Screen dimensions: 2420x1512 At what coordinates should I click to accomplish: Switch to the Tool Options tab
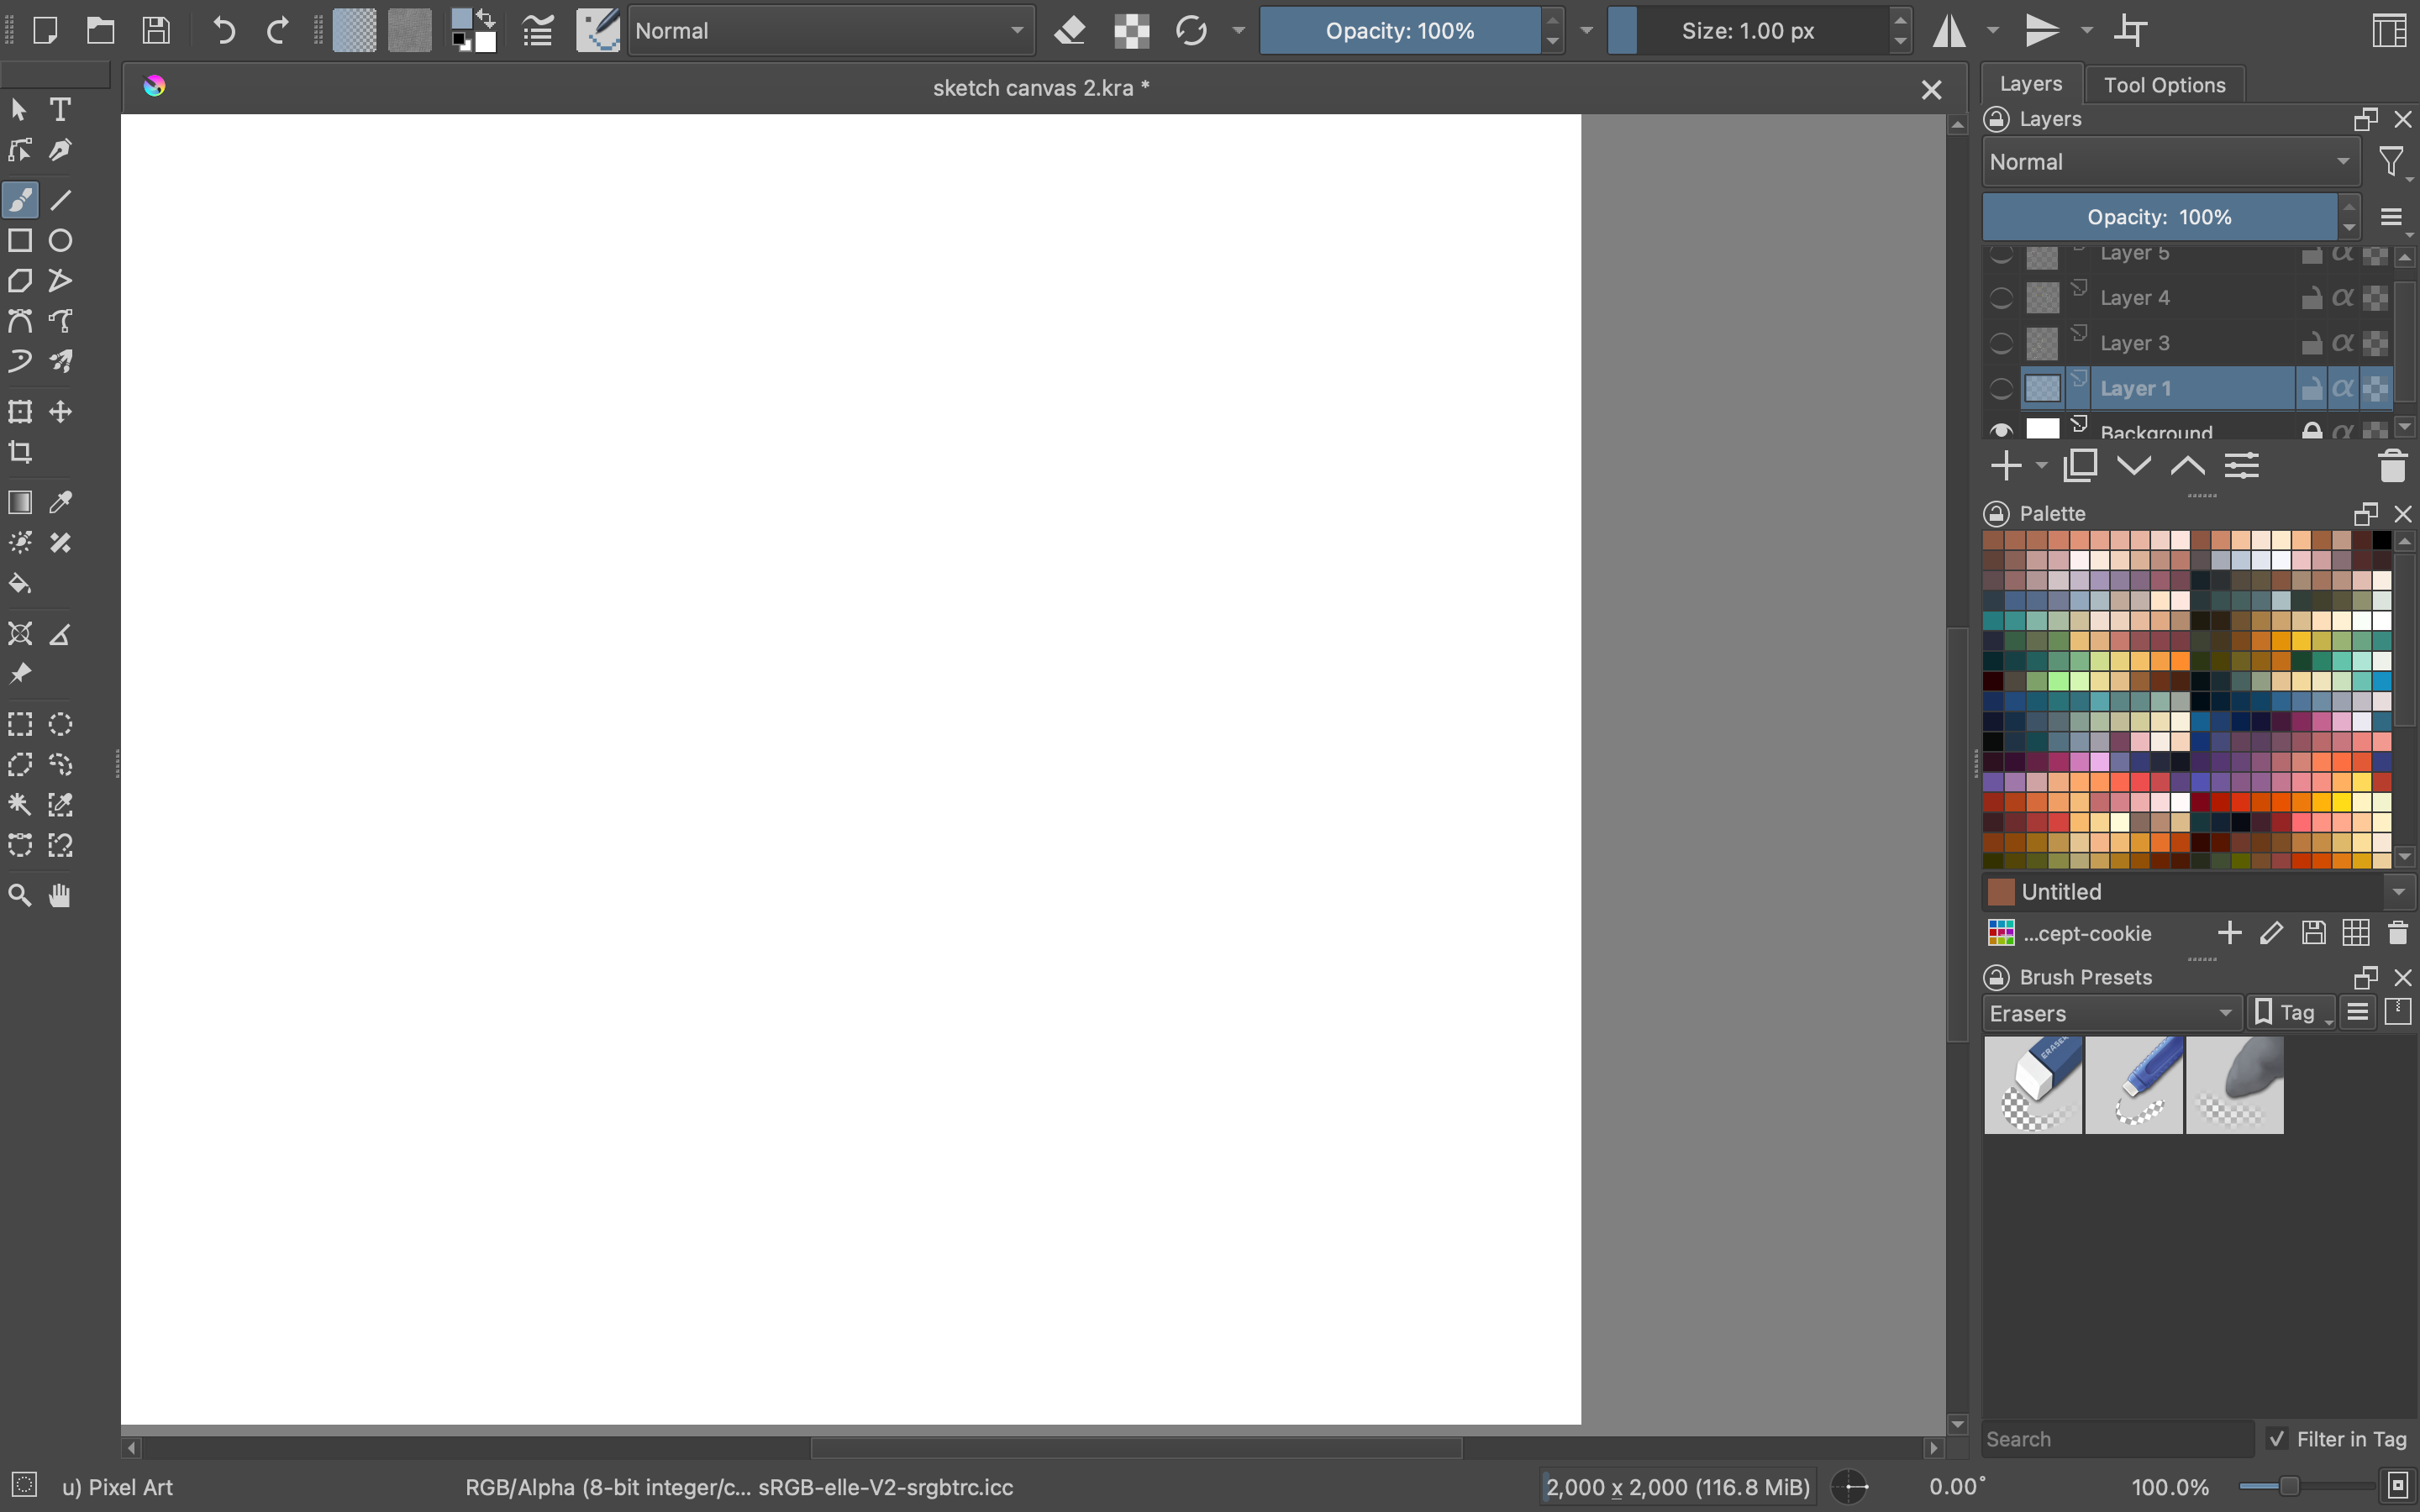(x=2164, y=85)
